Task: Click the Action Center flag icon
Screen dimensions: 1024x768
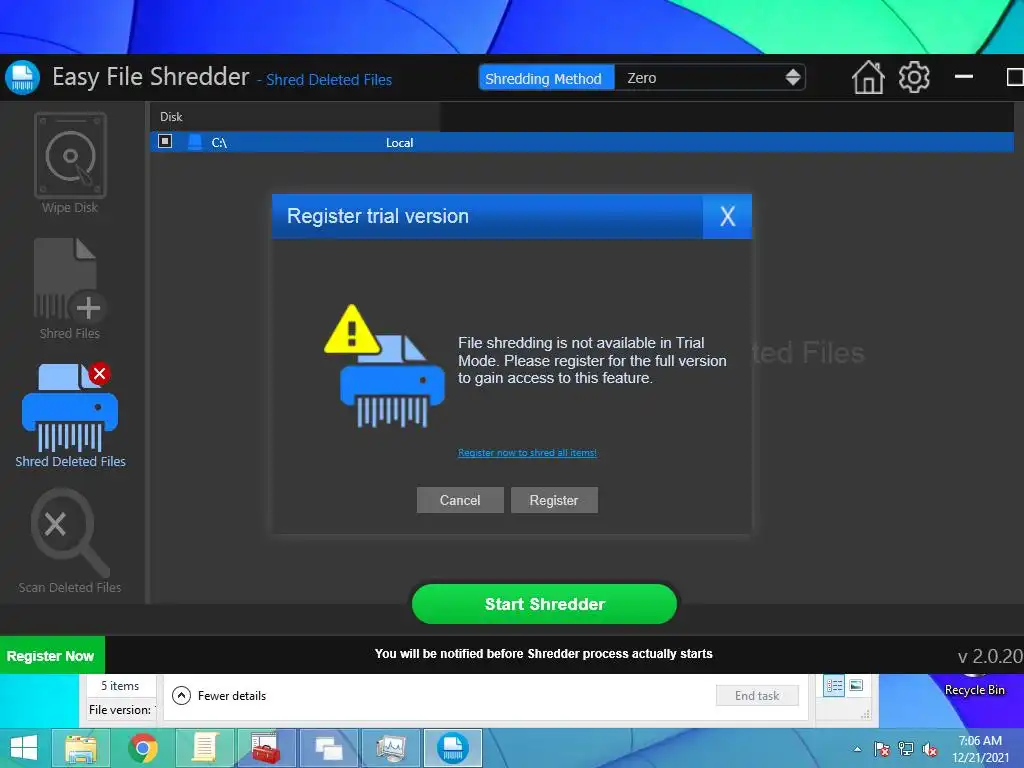Action: coord(882,749)
